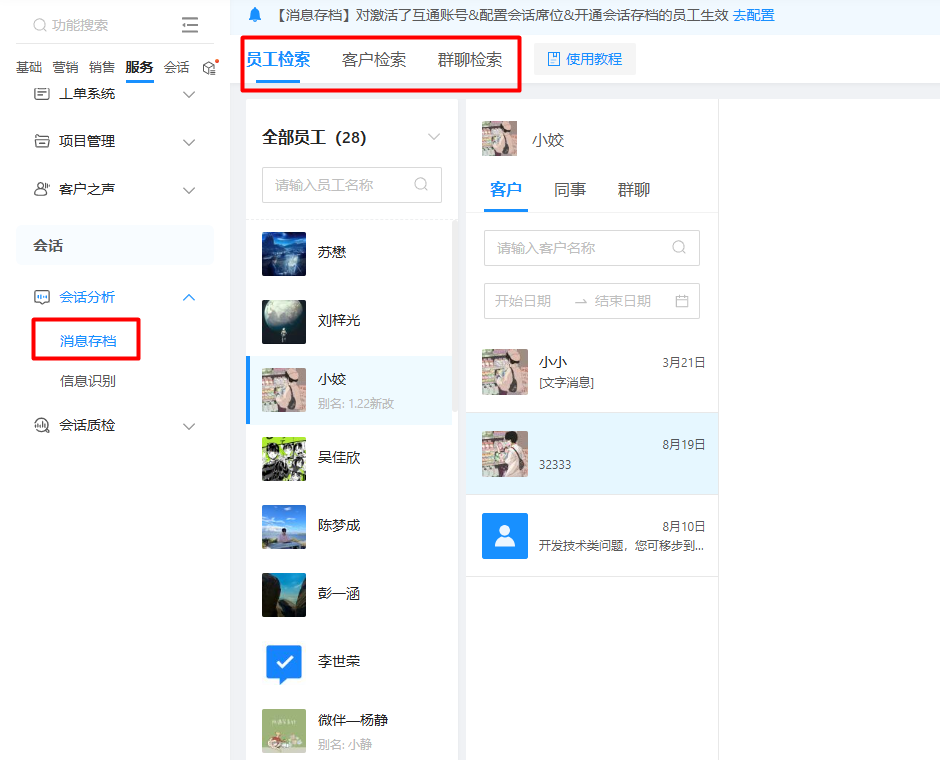Open the 基础 top navigation tab
The width and height of the screenshot is (940, 760).
[x=29, y=67]
